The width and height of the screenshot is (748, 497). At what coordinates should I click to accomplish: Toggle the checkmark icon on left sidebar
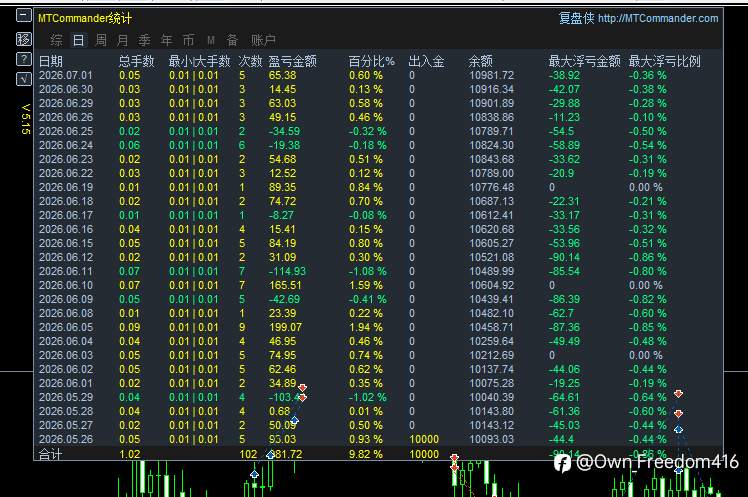click(23, 79)
